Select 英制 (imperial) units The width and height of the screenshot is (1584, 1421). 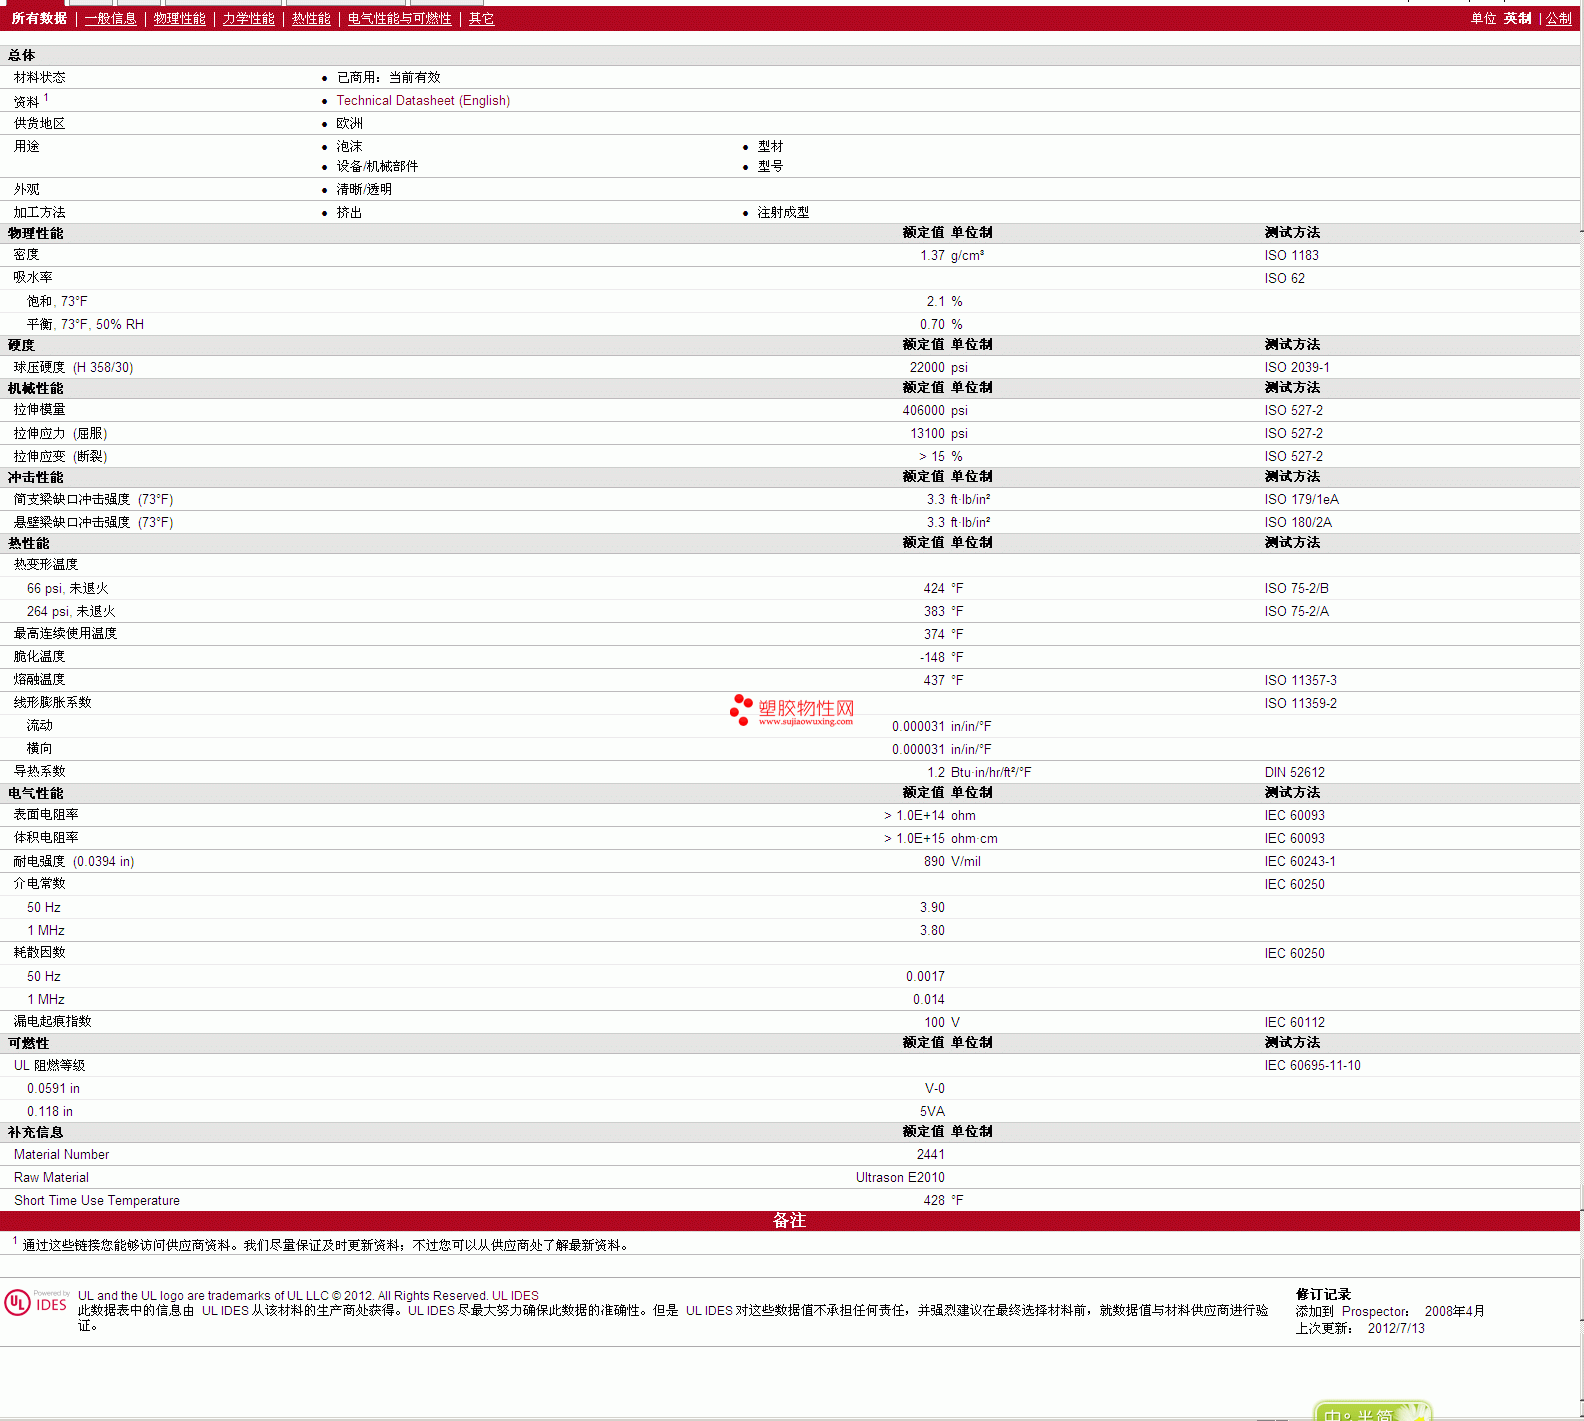pyautogui.click(x=1517, y=19)
